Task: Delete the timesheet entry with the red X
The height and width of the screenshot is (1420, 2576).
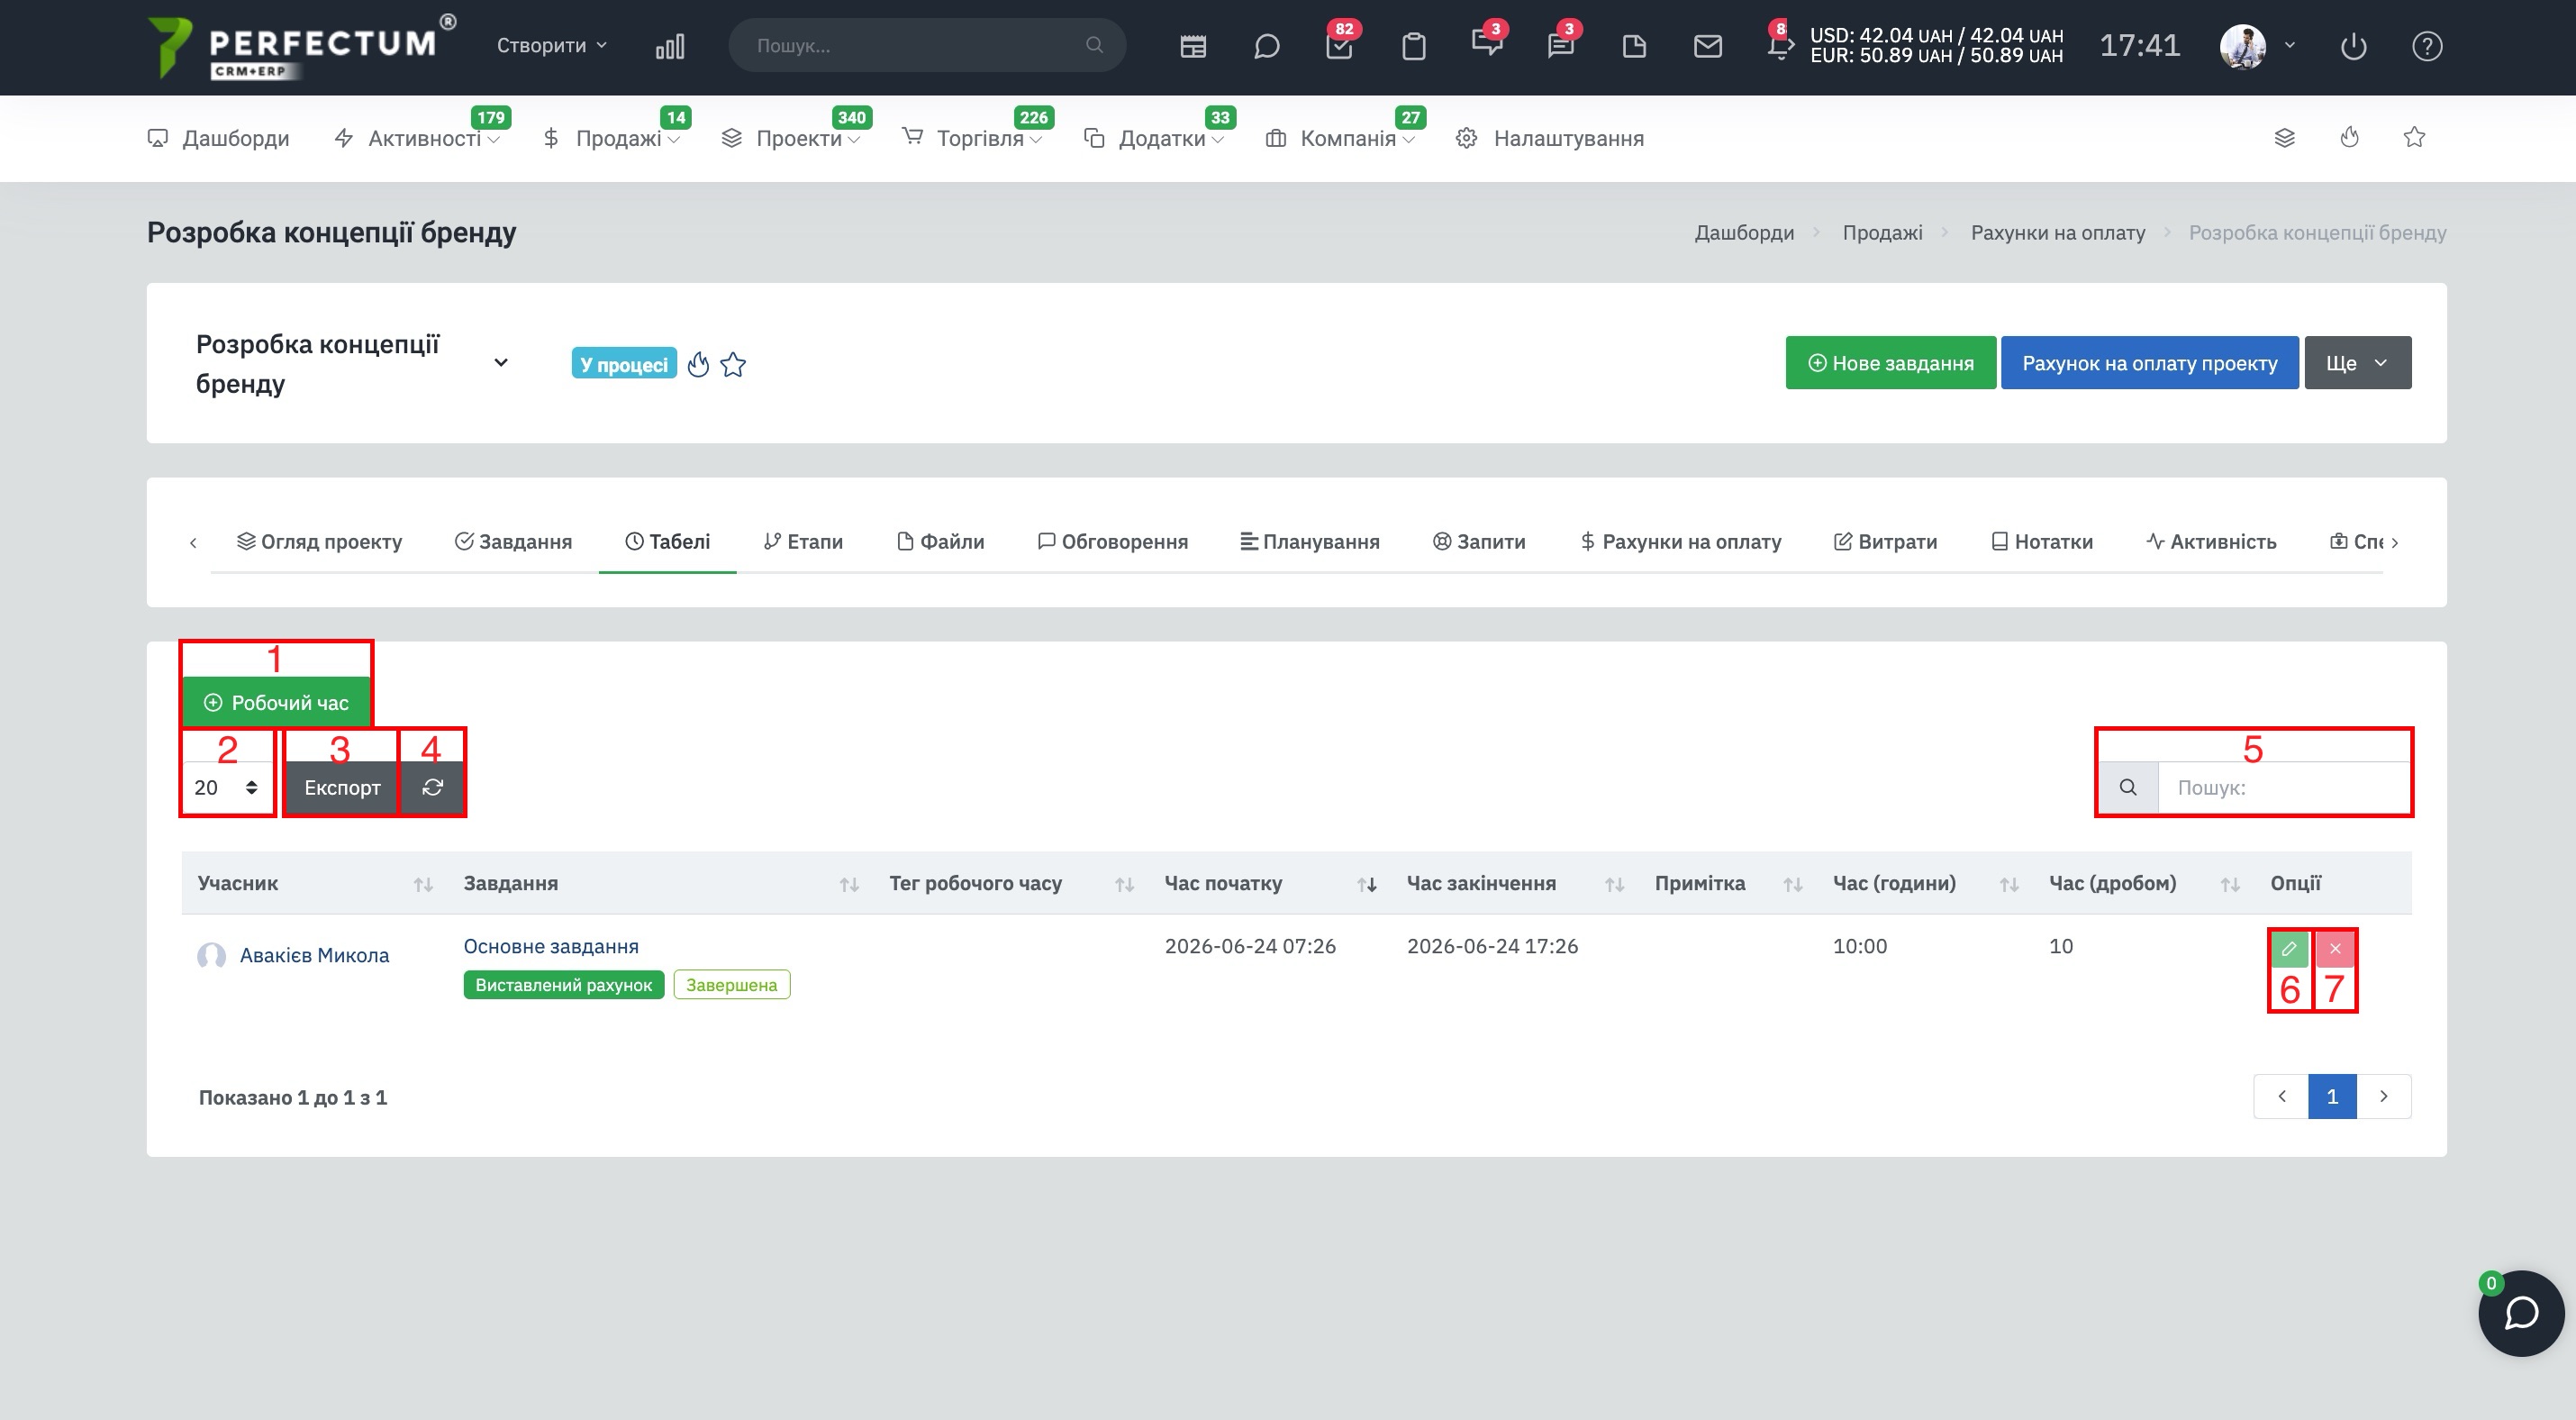Action: point(2335,948)
